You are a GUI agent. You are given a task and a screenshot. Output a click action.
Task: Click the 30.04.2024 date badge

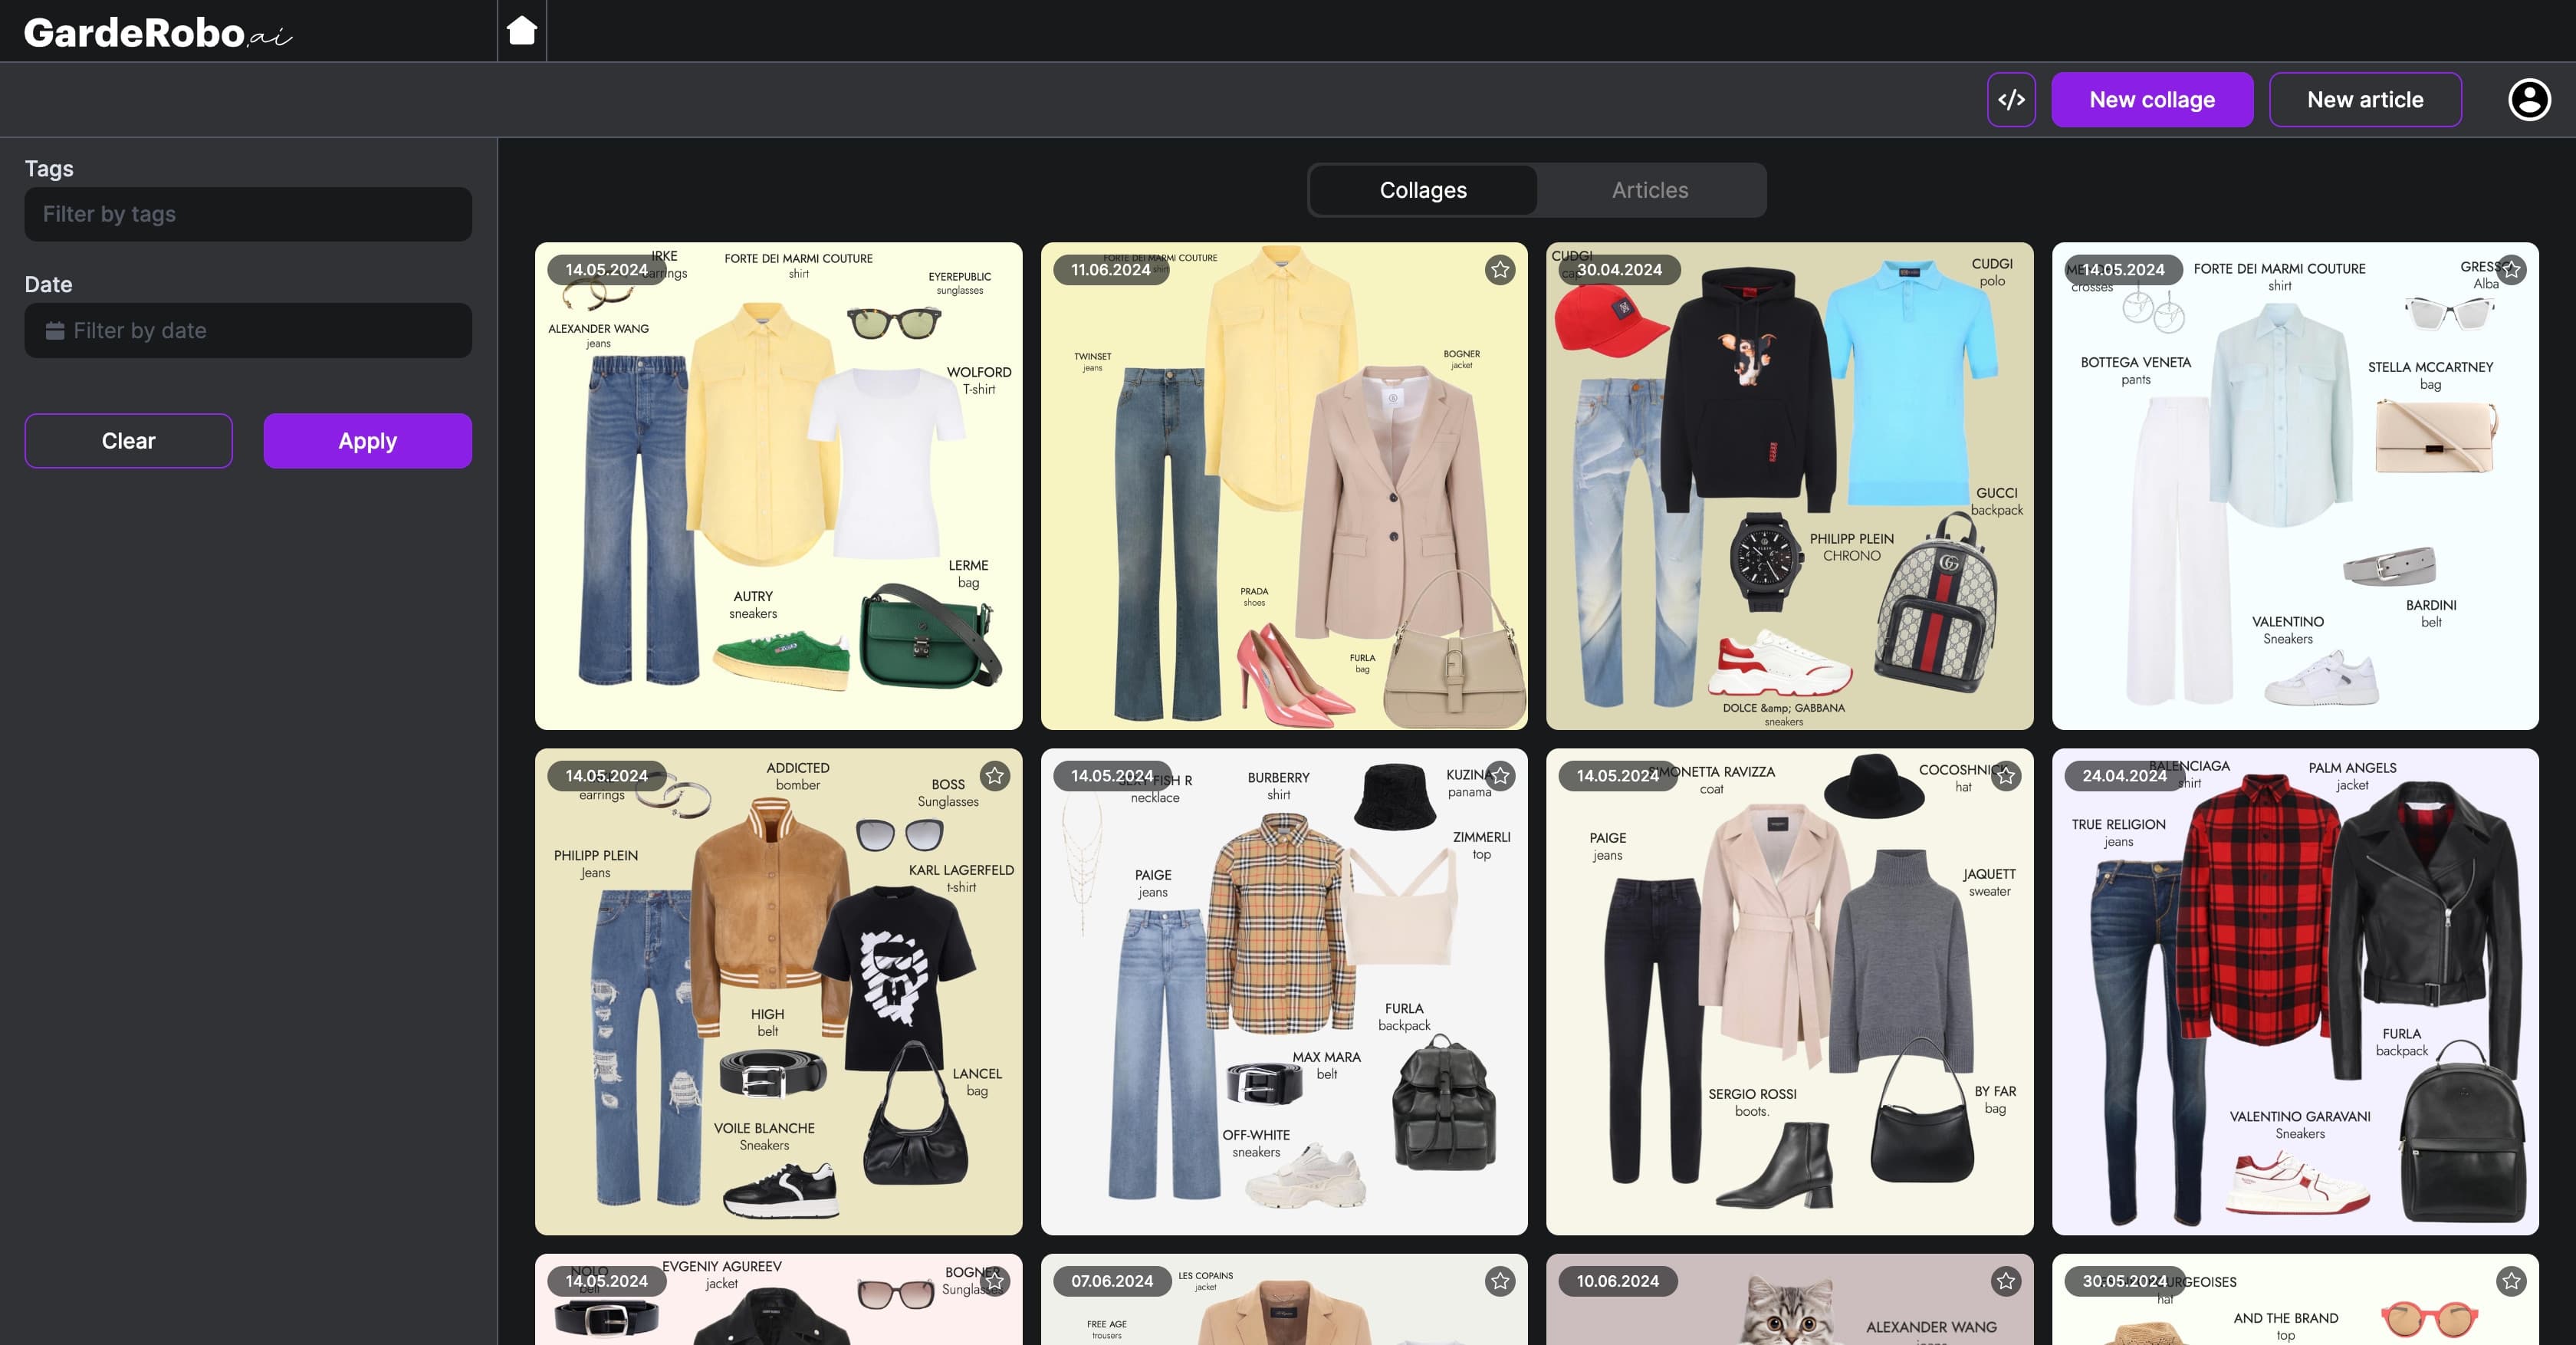tap(1619, 270)
